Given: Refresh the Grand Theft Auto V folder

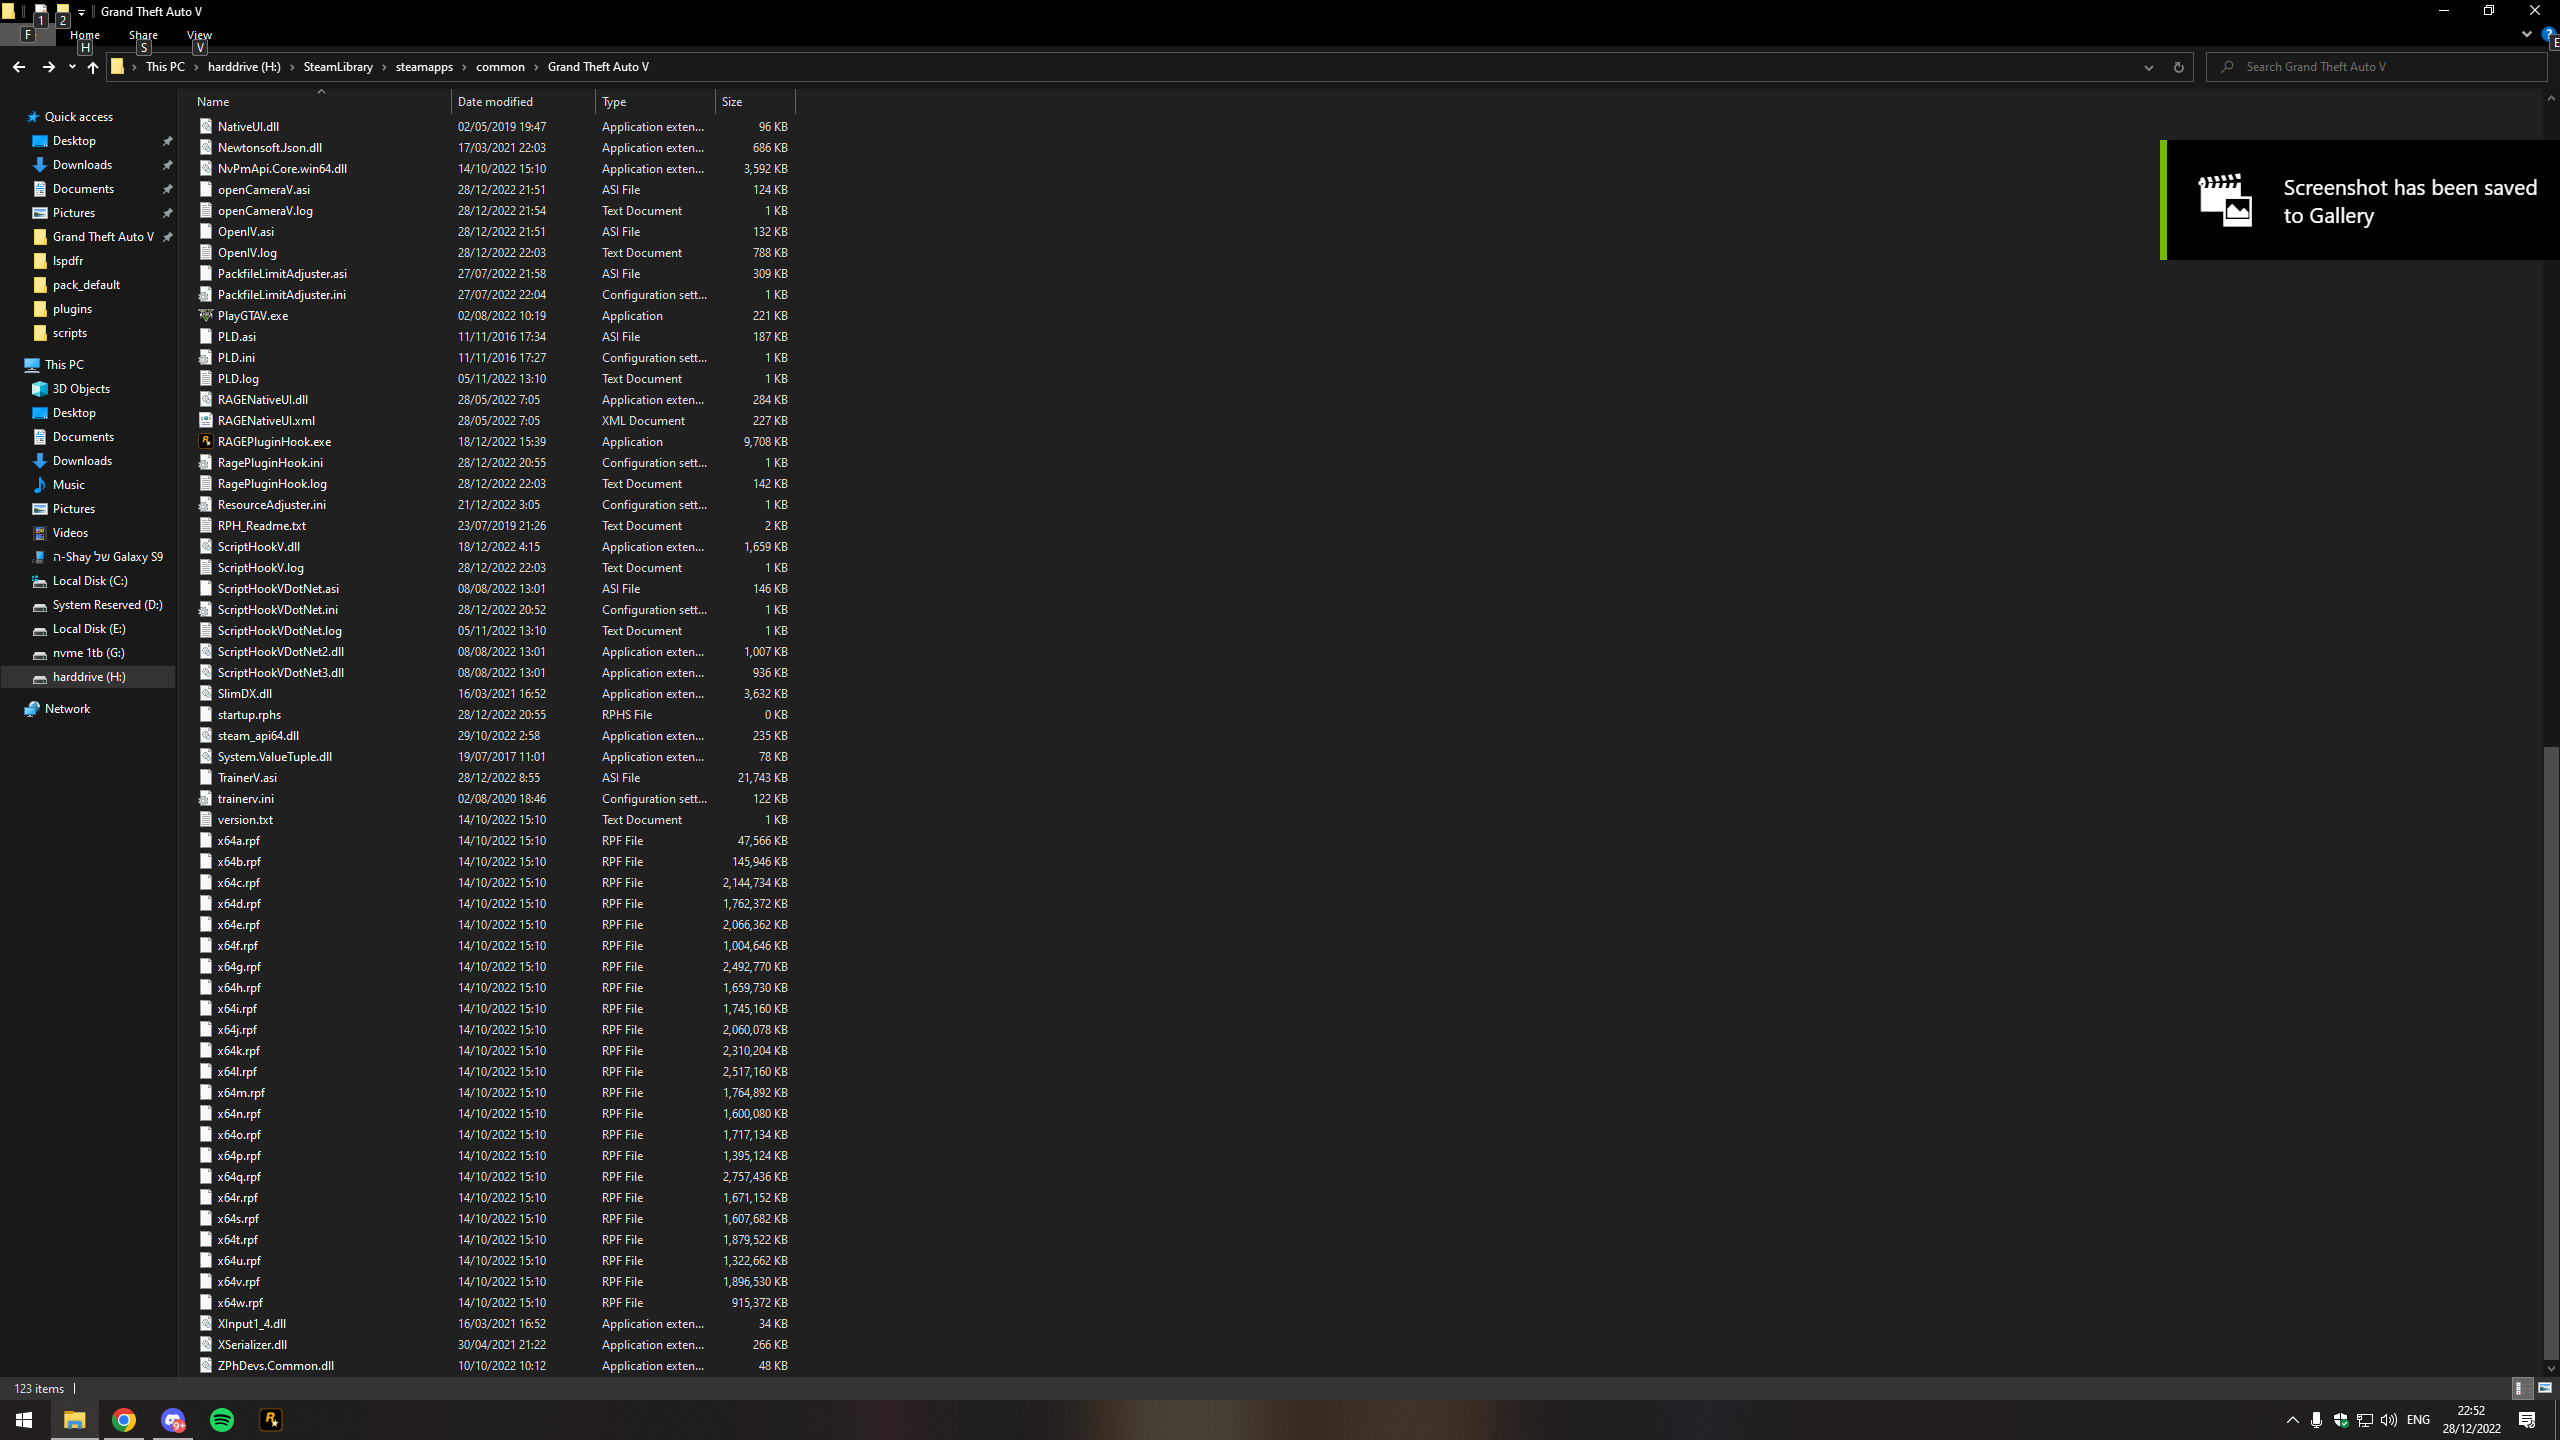Looking at the screenshot, I should click(x=2178, y=67).
